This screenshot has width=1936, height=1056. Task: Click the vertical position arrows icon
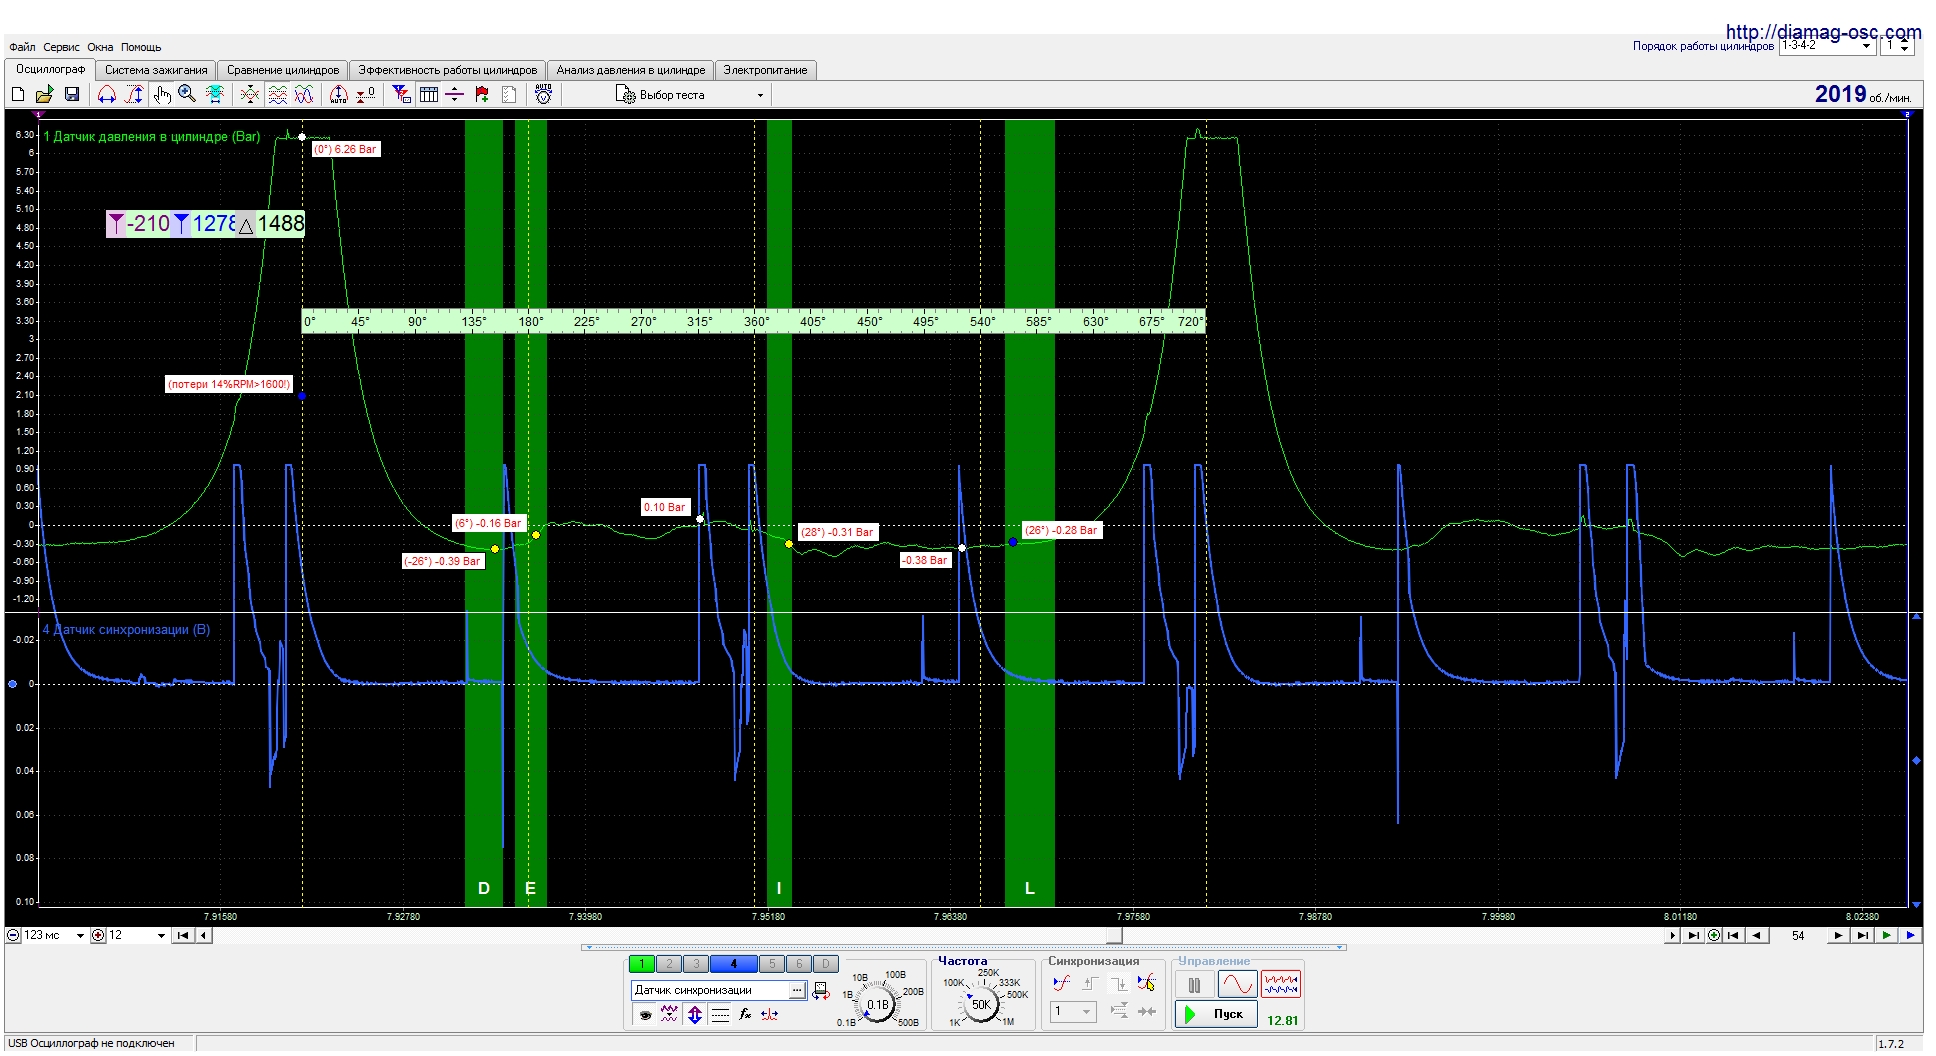coord(695,1014)
